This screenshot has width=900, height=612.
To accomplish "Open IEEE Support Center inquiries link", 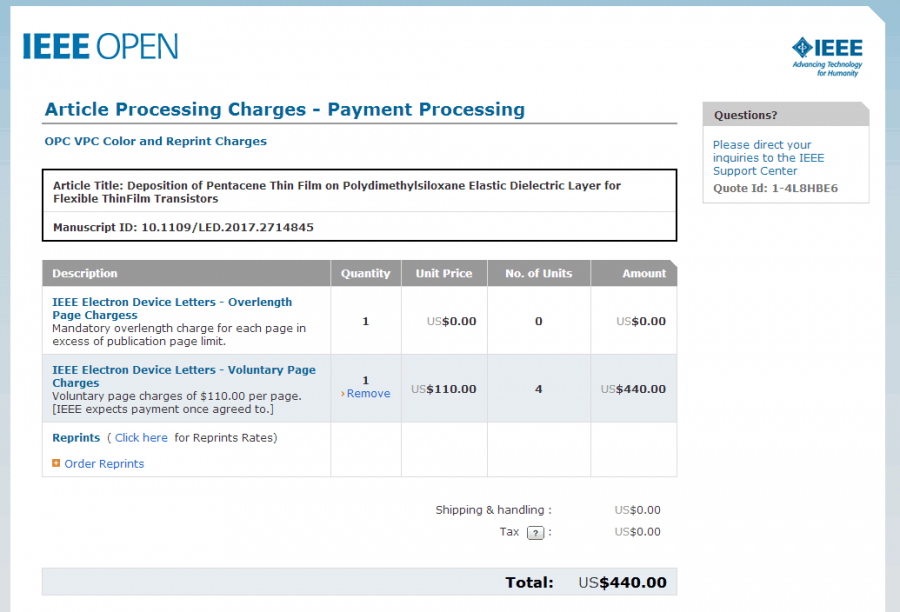I will click(768, 158).
